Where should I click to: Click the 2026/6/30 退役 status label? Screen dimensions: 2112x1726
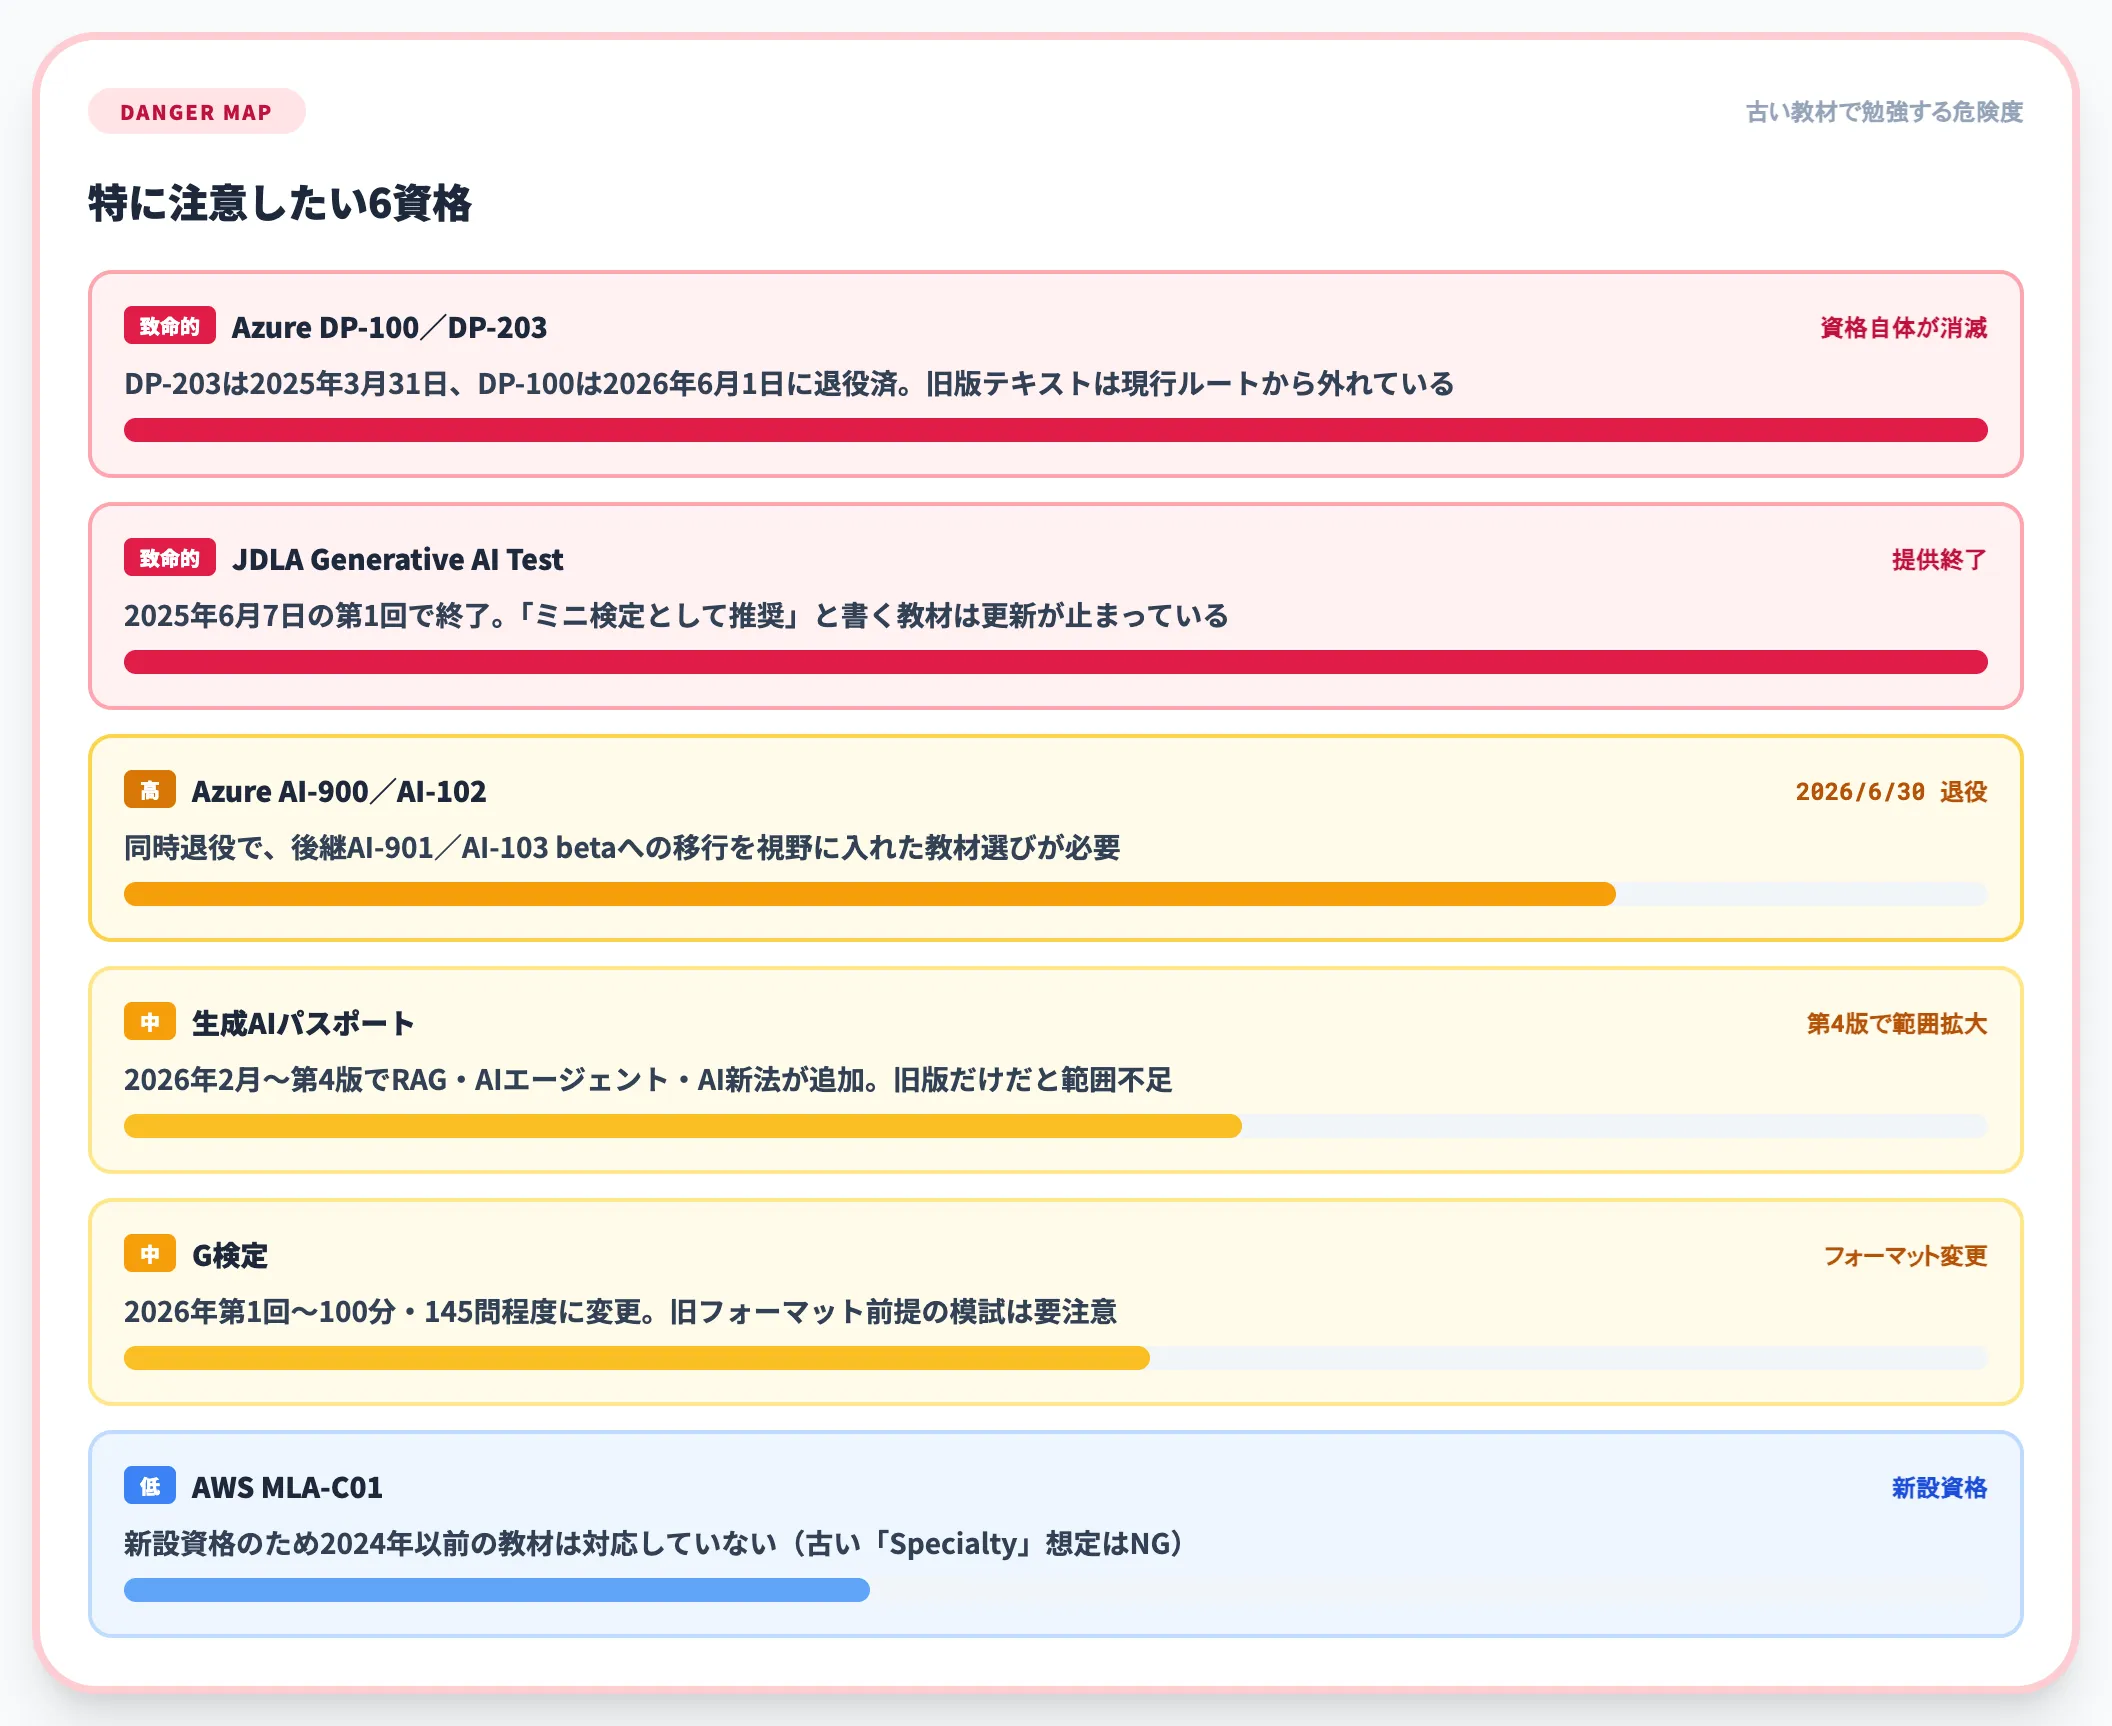(x=1892, y=791)
